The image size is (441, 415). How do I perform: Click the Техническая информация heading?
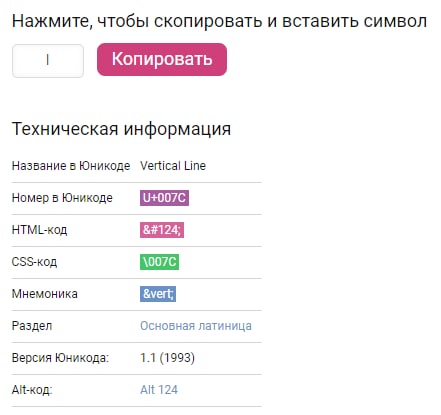[x=121, y=129]
